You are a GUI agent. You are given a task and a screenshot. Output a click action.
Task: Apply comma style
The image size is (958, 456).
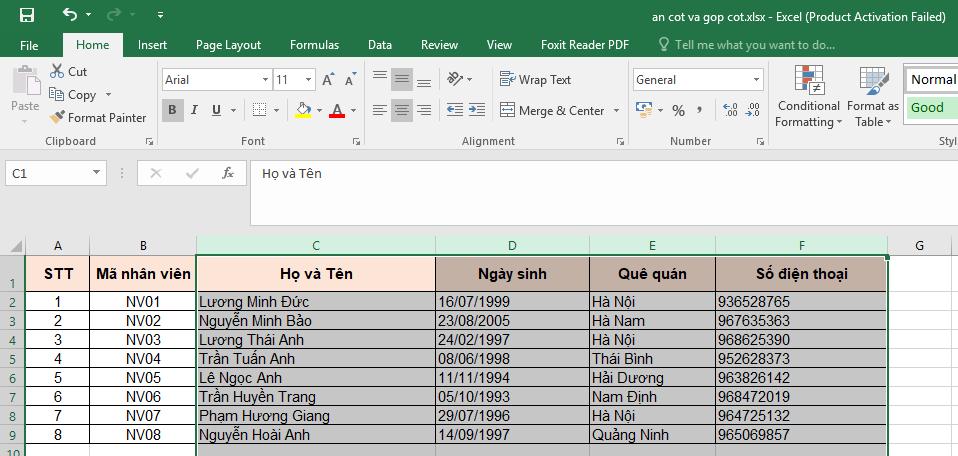(x=699, y=111)
